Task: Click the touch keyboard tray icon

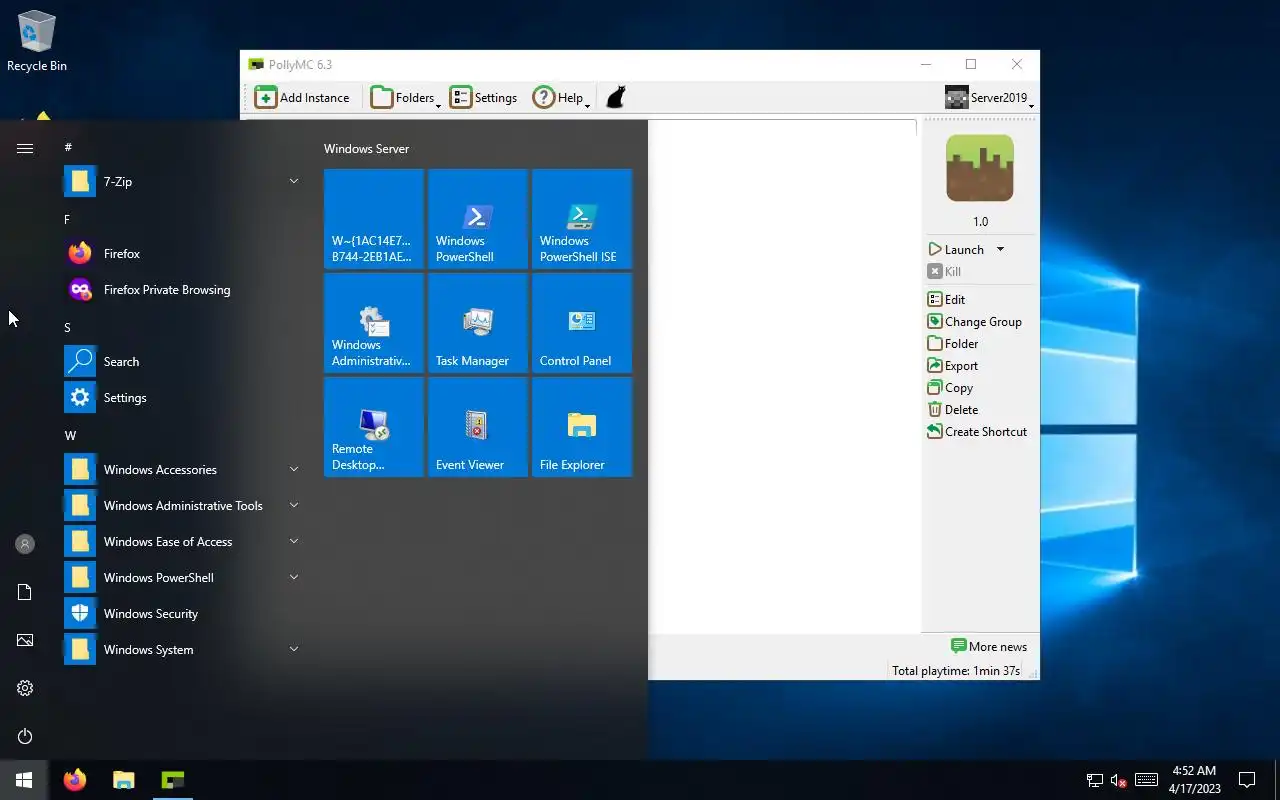Action: (x=1147, y=780)
